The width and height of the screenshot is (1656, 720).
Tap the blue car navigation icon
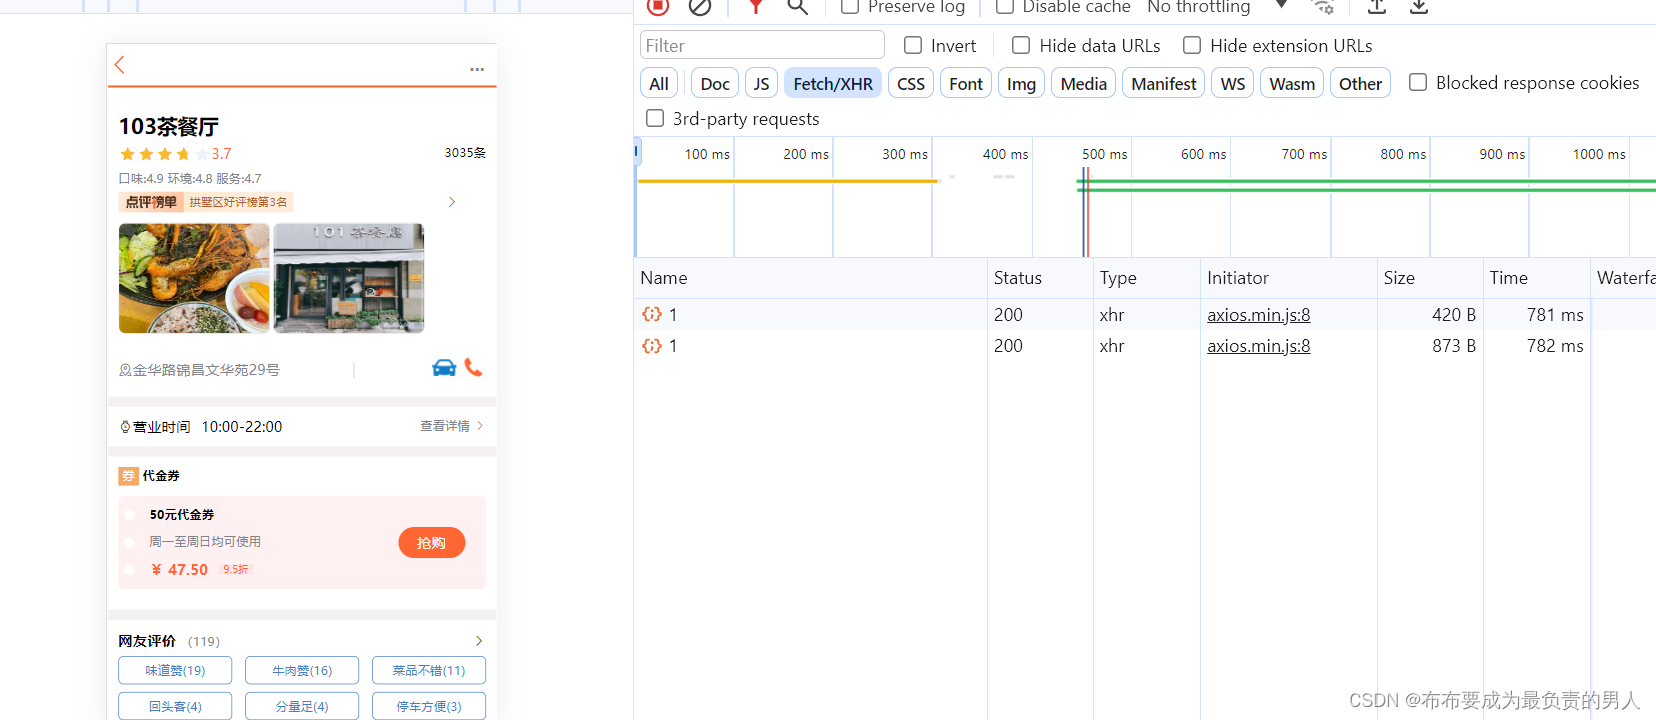click(x=444, y=368)
